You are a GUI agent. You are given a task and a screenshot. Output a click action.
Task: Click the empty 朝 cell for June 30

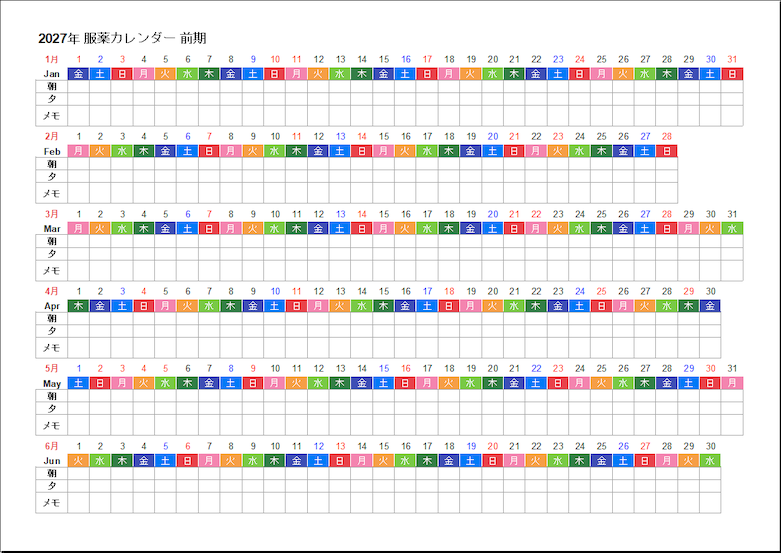click(x=710, y=473)
